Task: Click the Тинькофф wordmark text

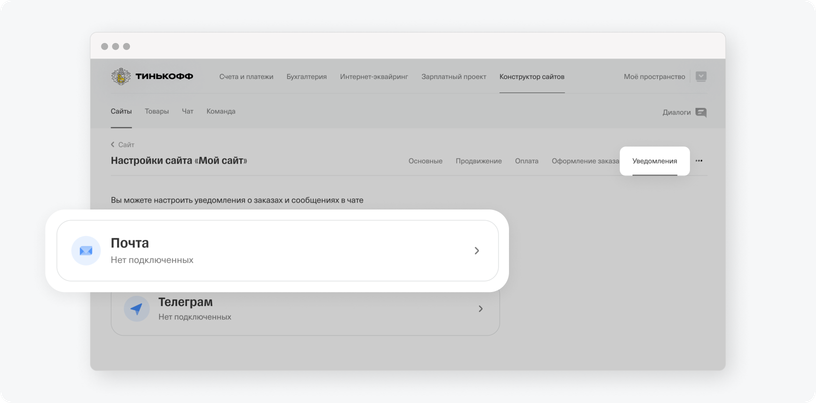Action: (164, 77)
